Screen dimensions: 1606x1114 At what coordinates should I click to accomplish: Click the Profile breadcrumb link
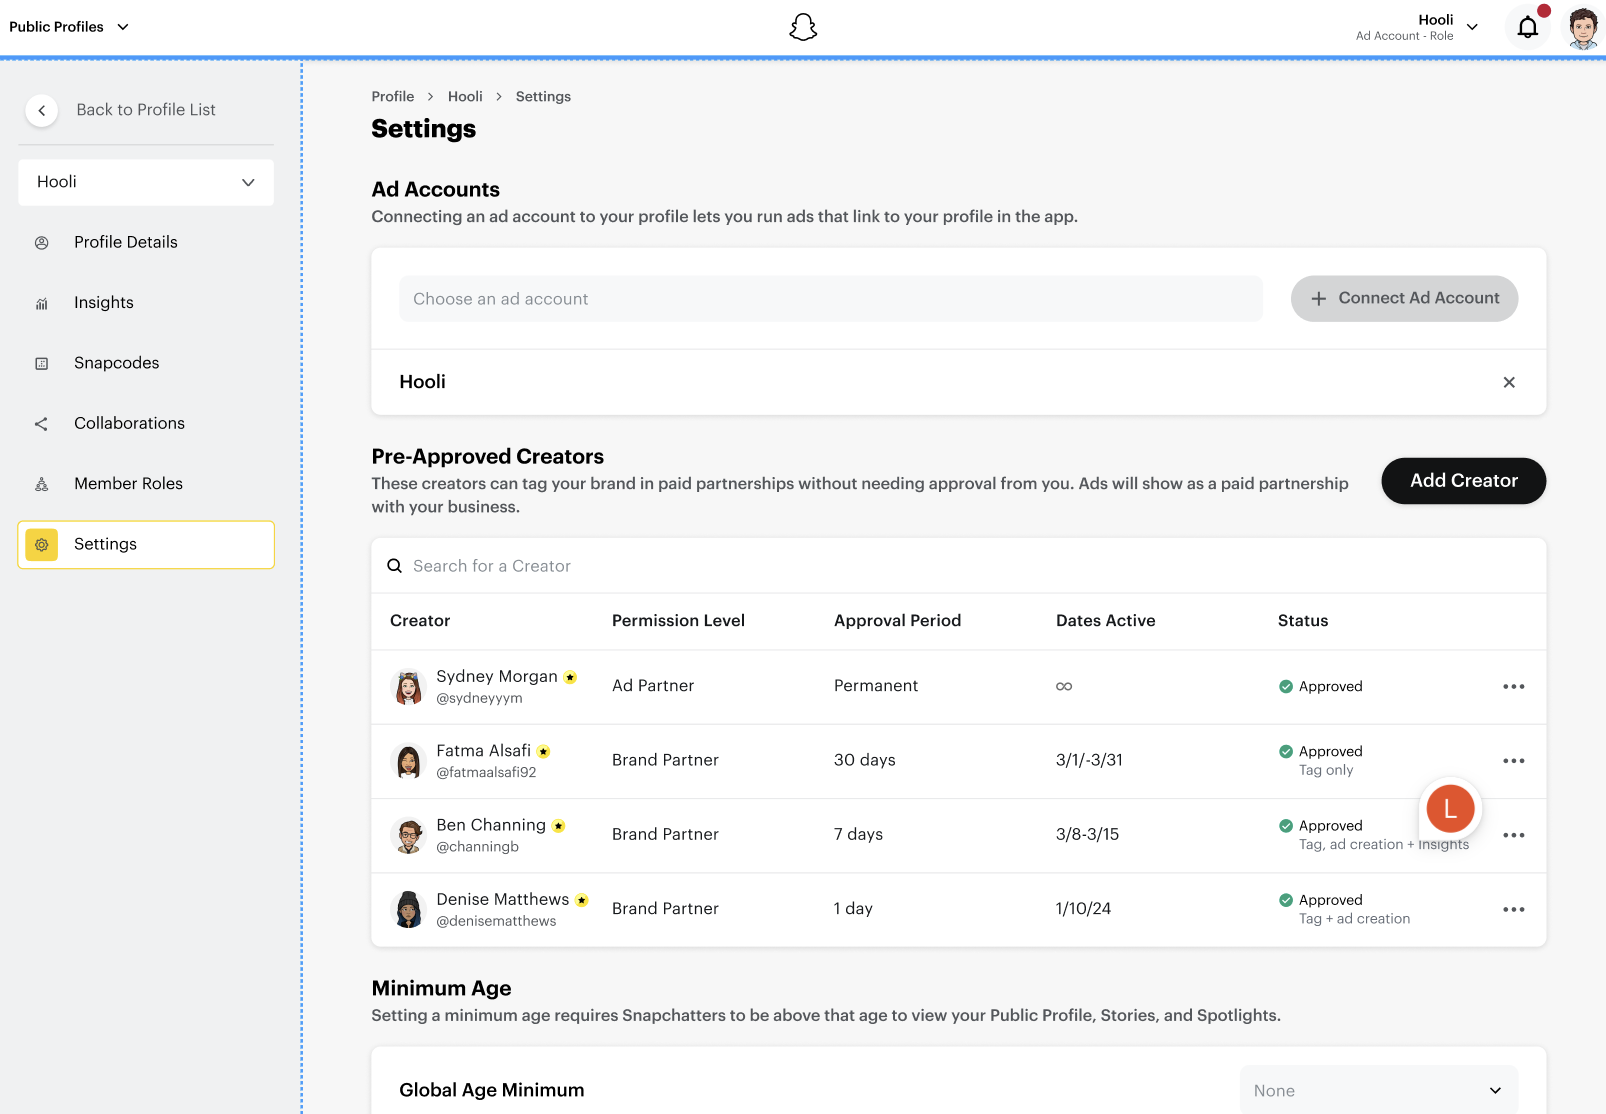coord(393,97)
